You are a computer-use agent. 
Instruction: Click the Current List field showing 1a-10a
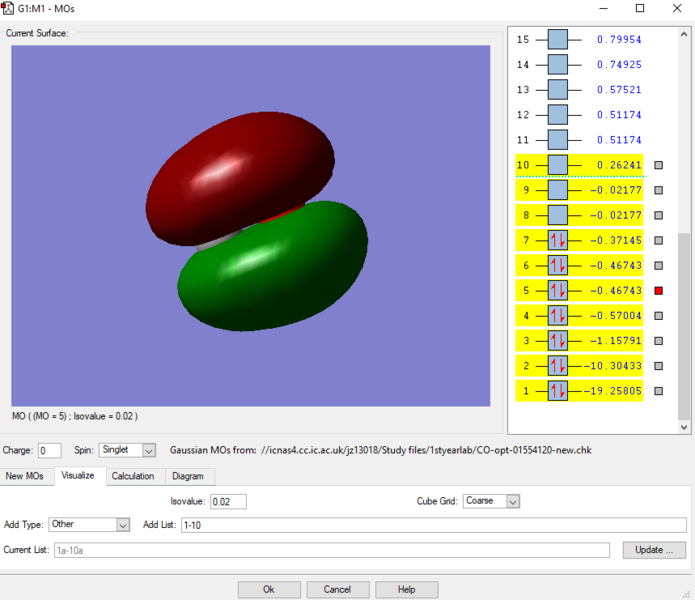pyautogui.click(x=332, y=550)
